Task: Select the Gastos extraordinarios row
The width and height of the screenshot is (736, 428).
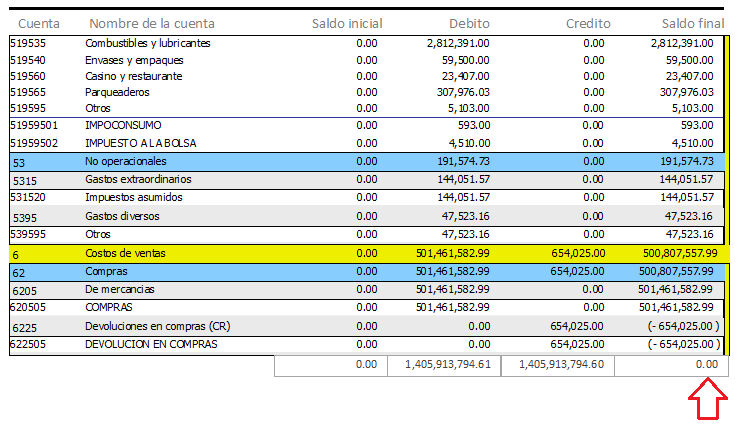Action: (367, 180)
